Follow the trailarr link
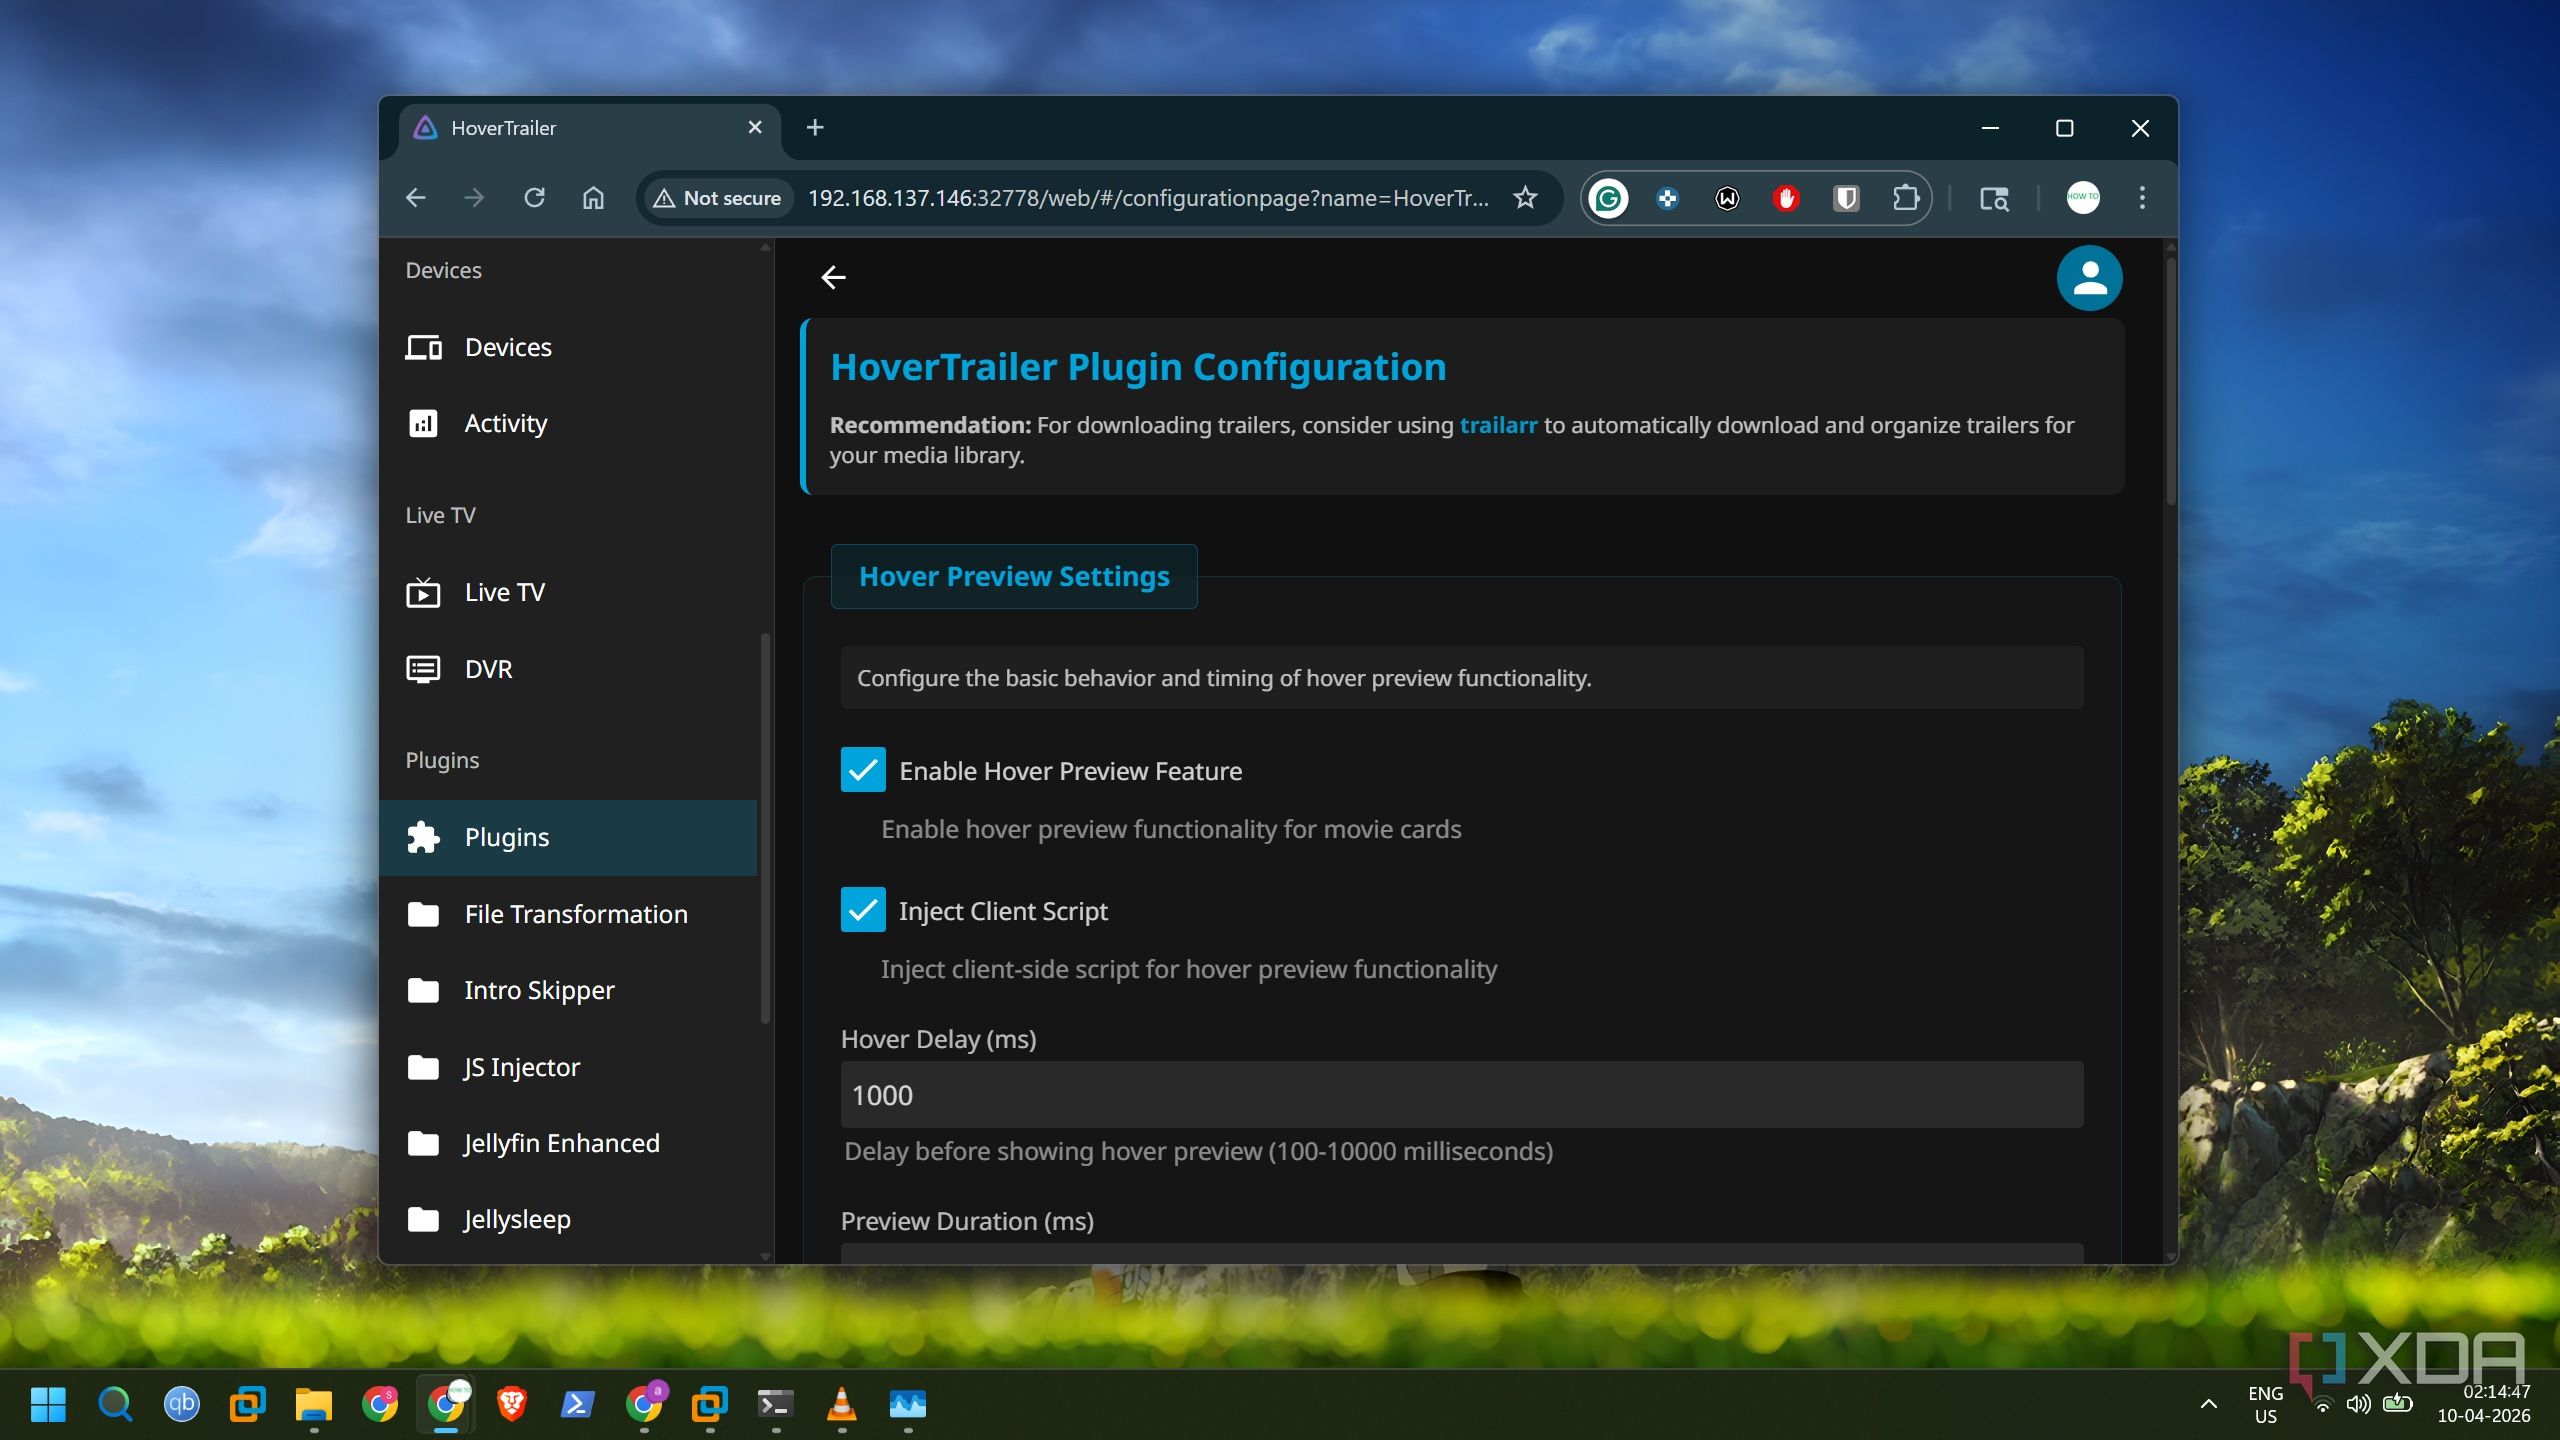Image resolution: width=2560 pixels, height=1440 pixels. click(1498, 425)
